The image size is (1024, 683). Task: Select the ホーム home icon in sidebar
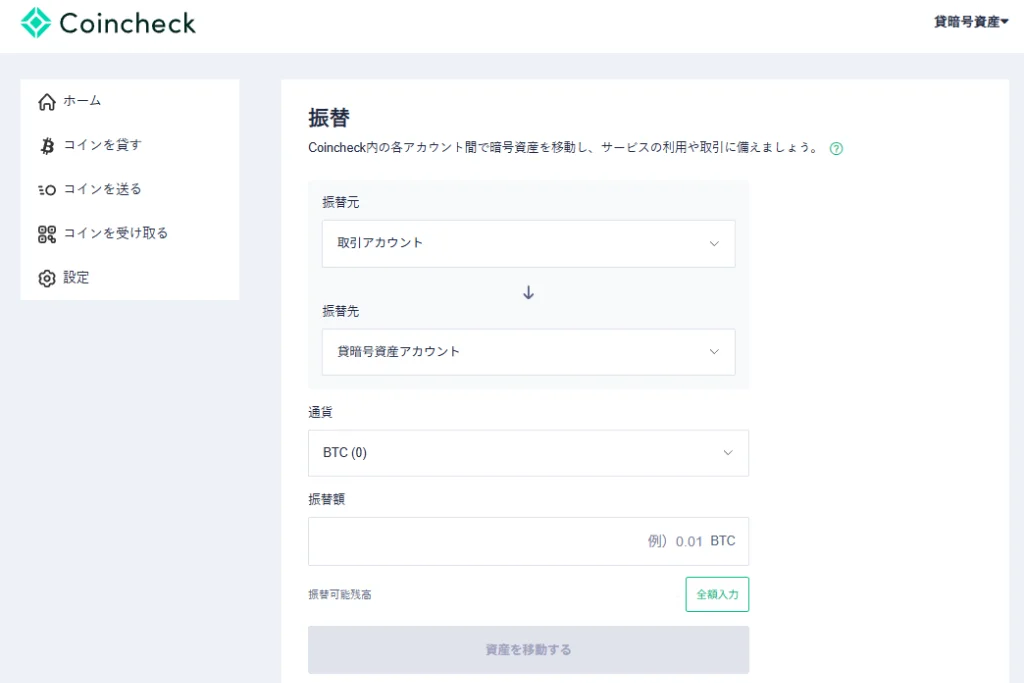coord(45,101)
